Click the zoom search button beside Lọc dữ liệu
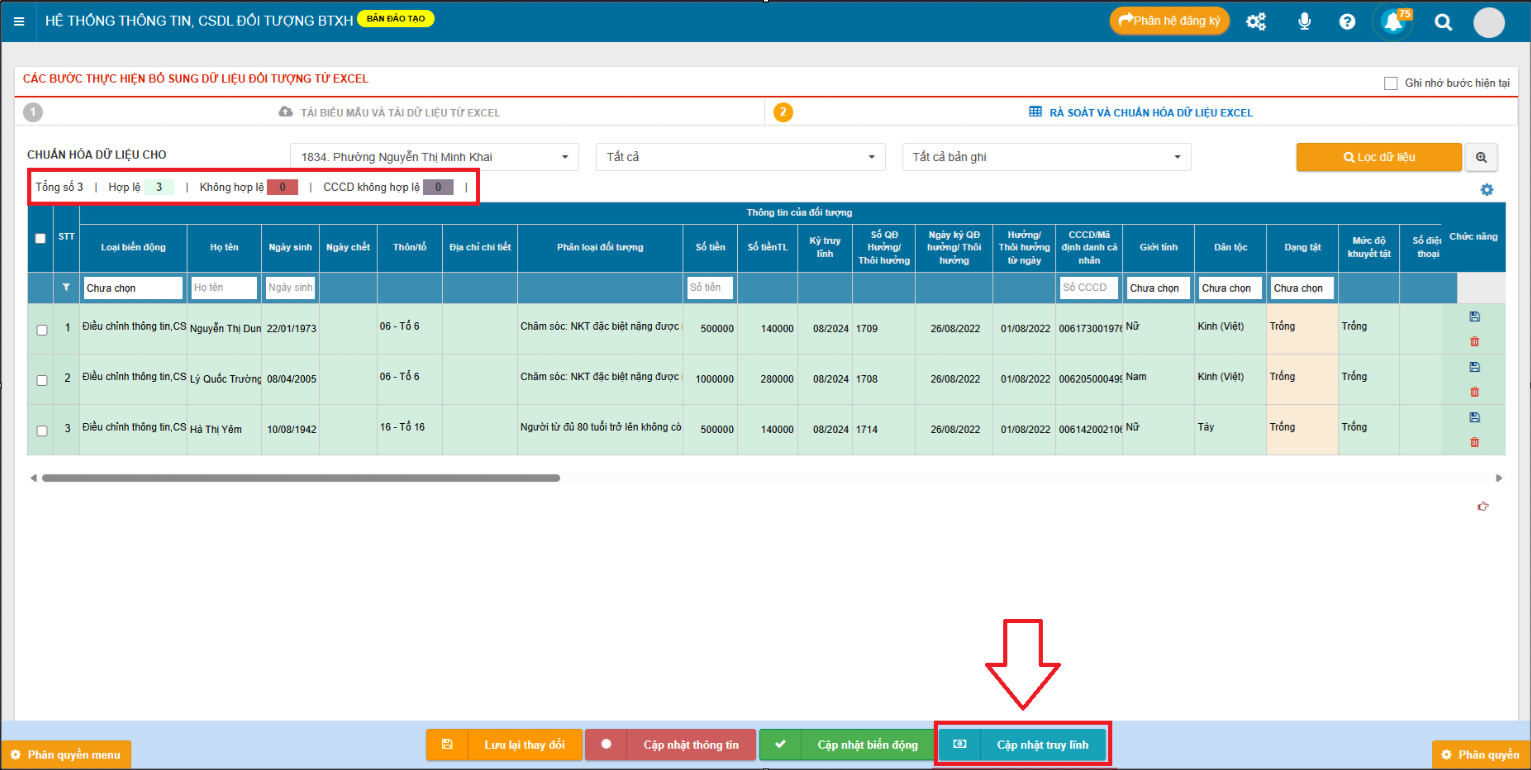This screenshot has height=770, width=1531. tap(1481, 157)
